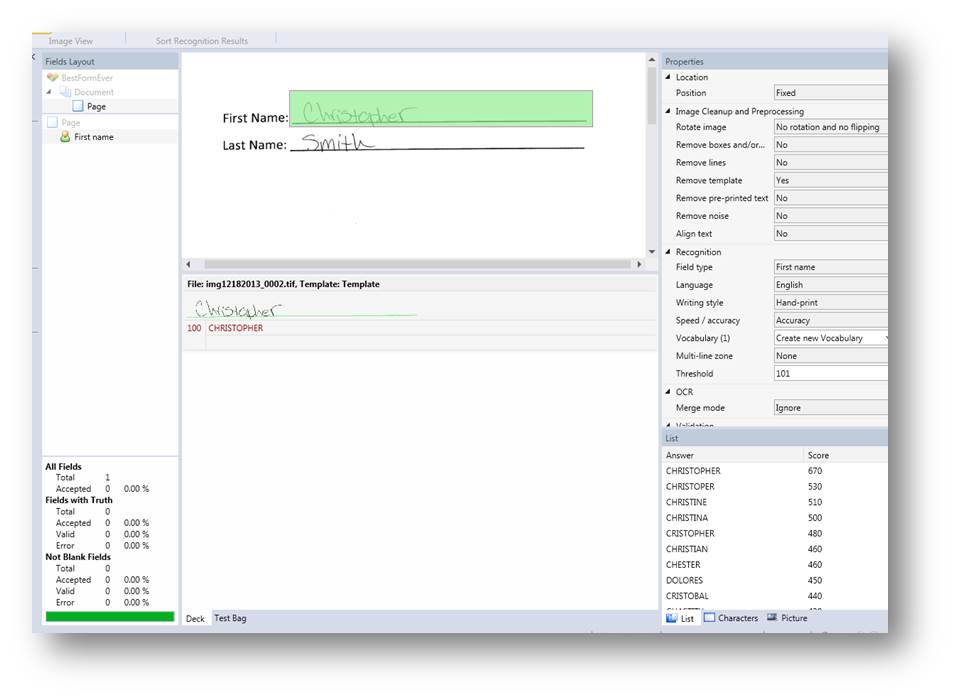The image size is (953, 698).
Task: Click the List tab icon
Action: click(x=672, y=618)
